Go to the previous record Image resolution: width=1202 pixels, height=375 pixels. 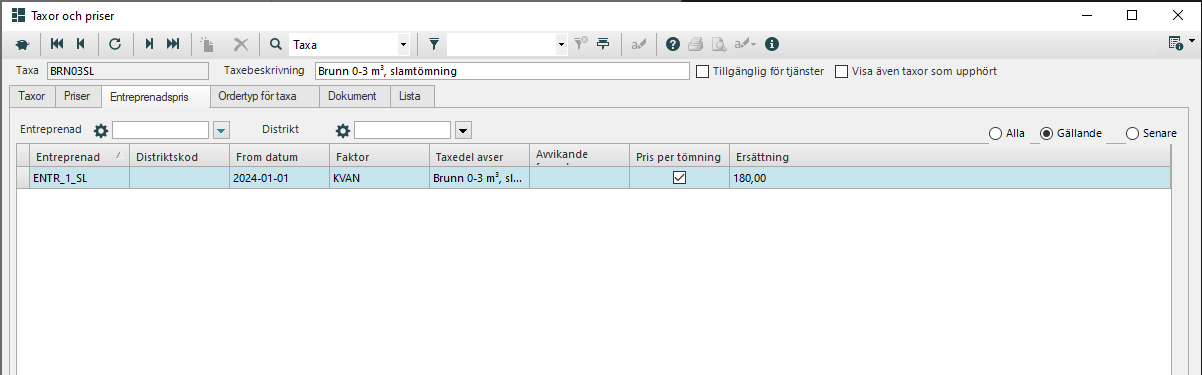(x=80, y=44)
